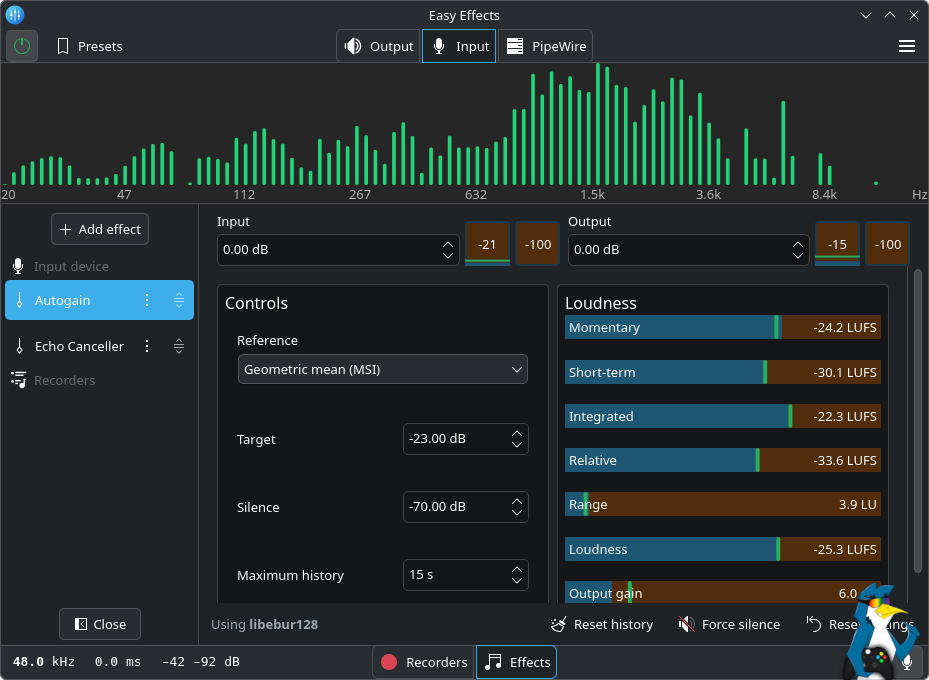Switch to the PipeWire tab
Viewport: 929px width, 680px height.
pyautogui.click(x=545, y=46)
